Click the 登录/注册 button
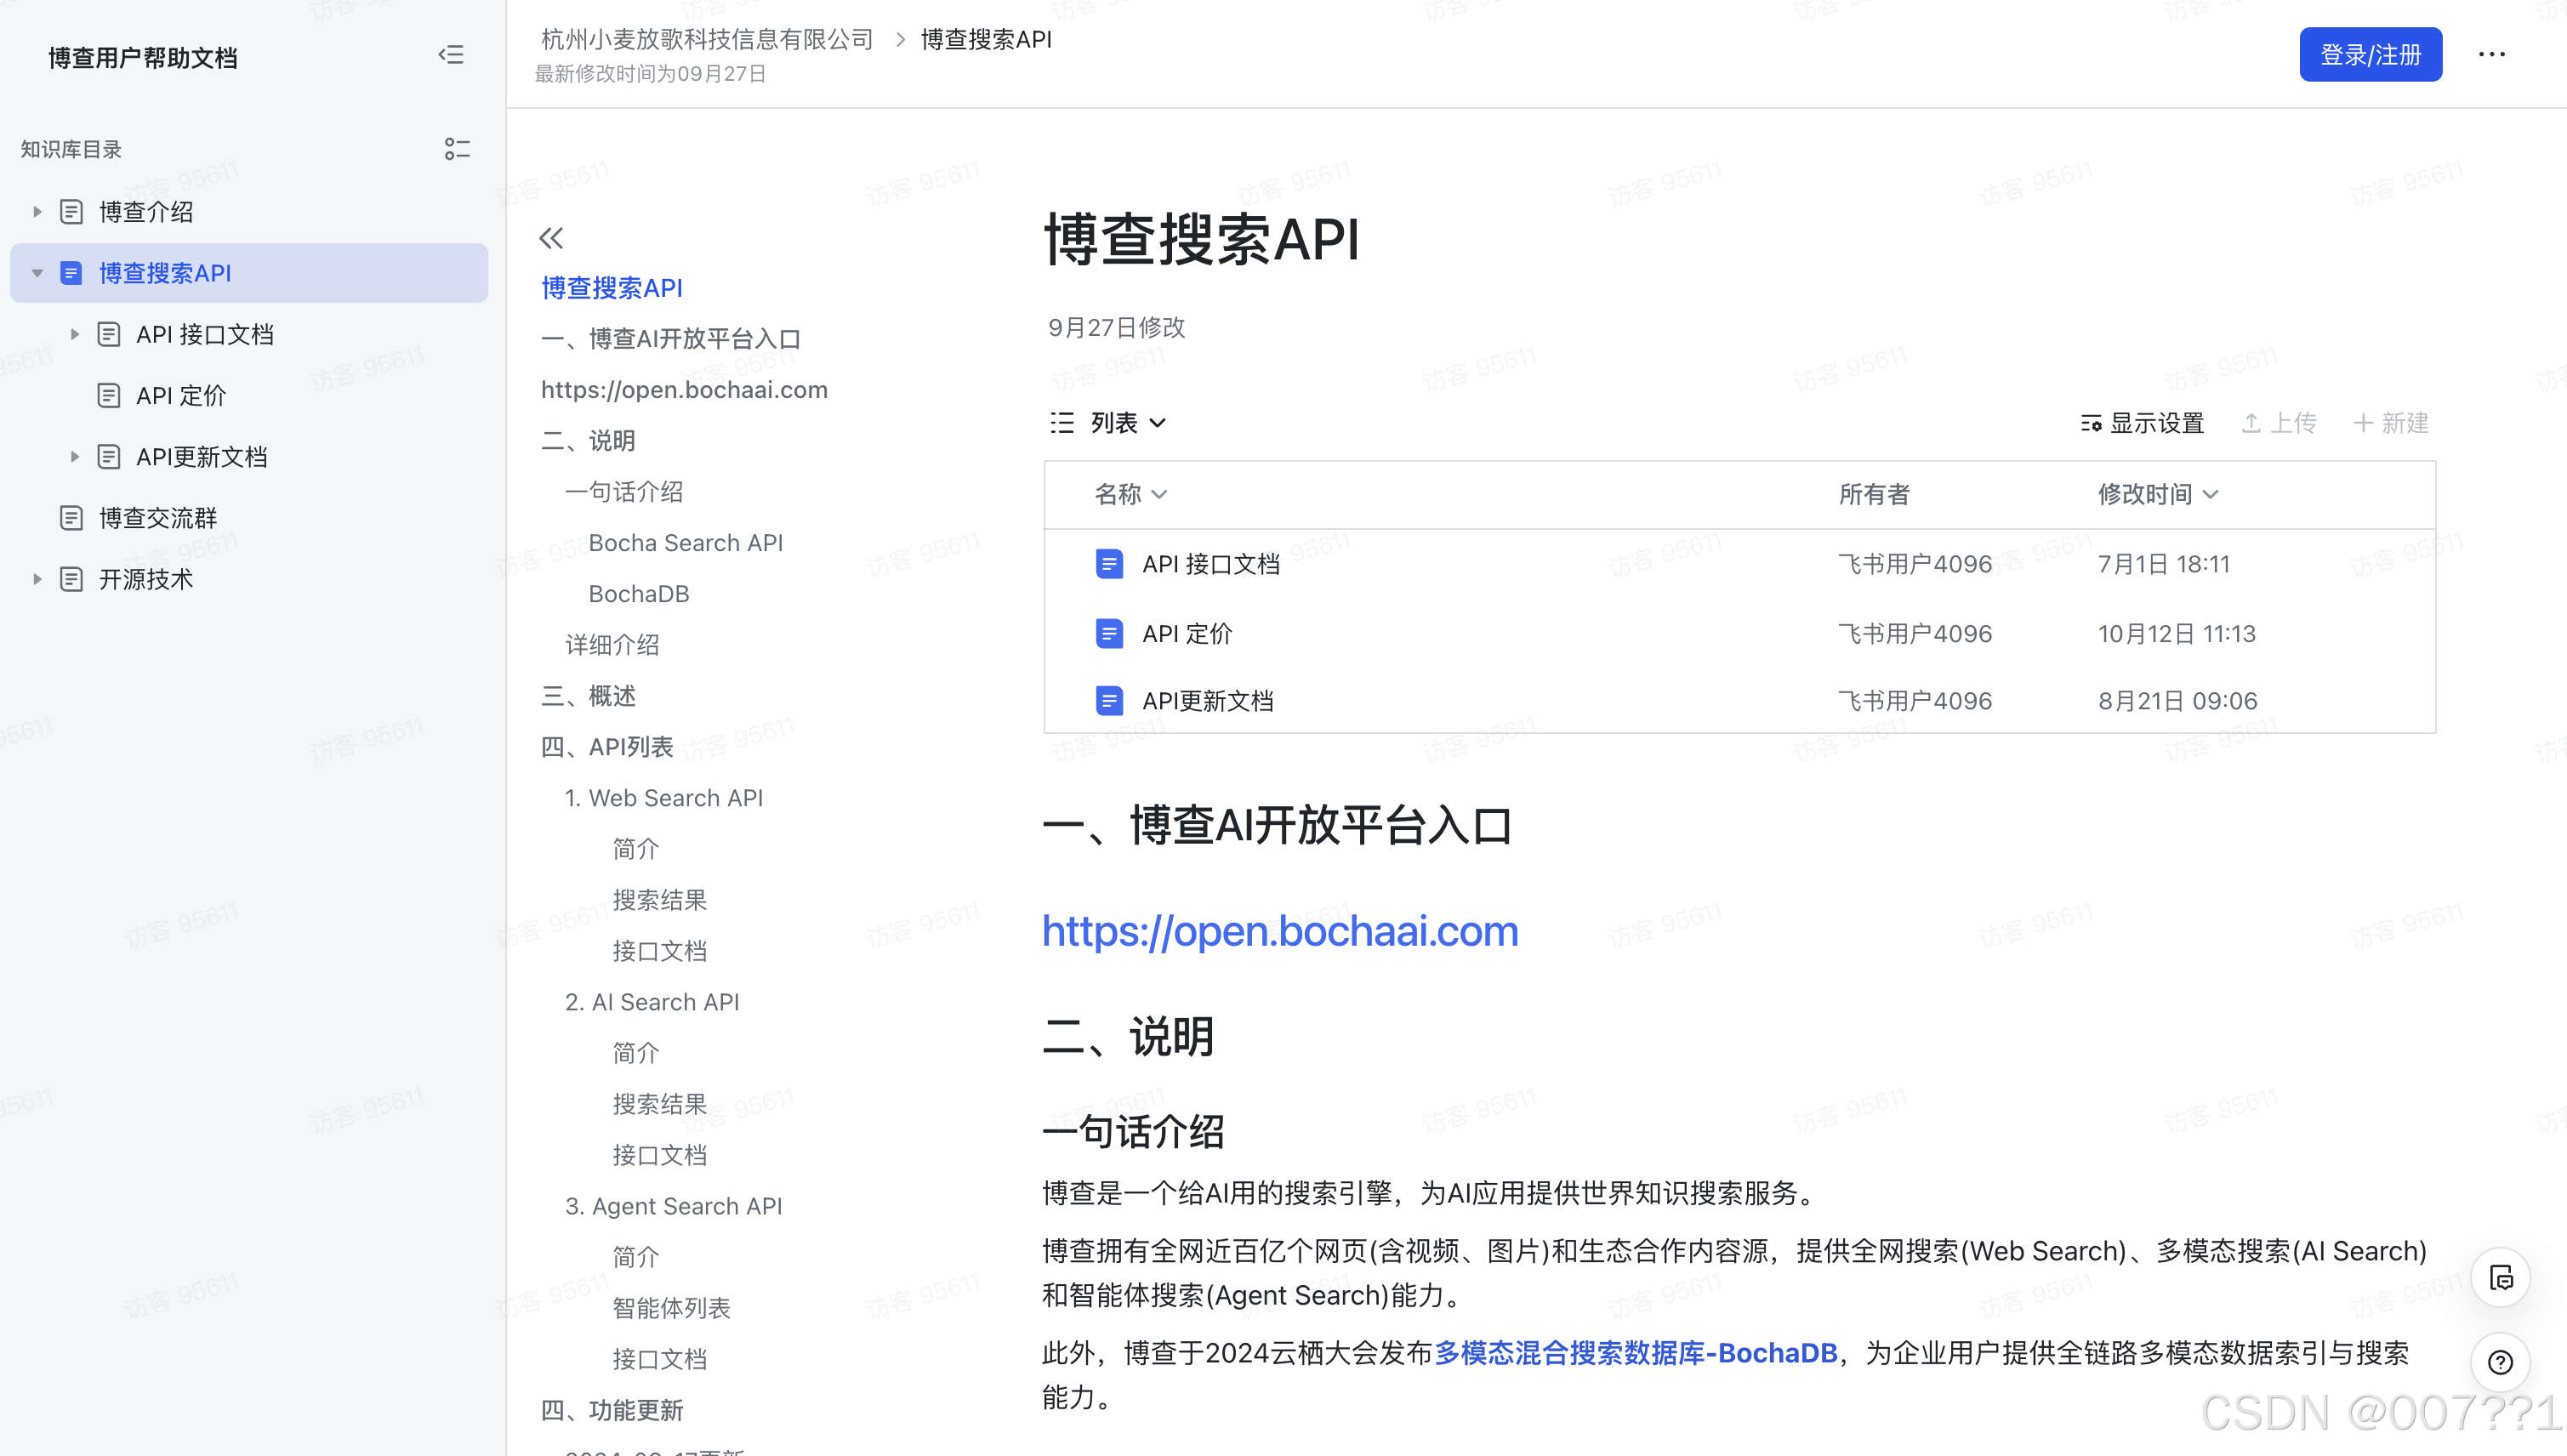 (2370, 54)
